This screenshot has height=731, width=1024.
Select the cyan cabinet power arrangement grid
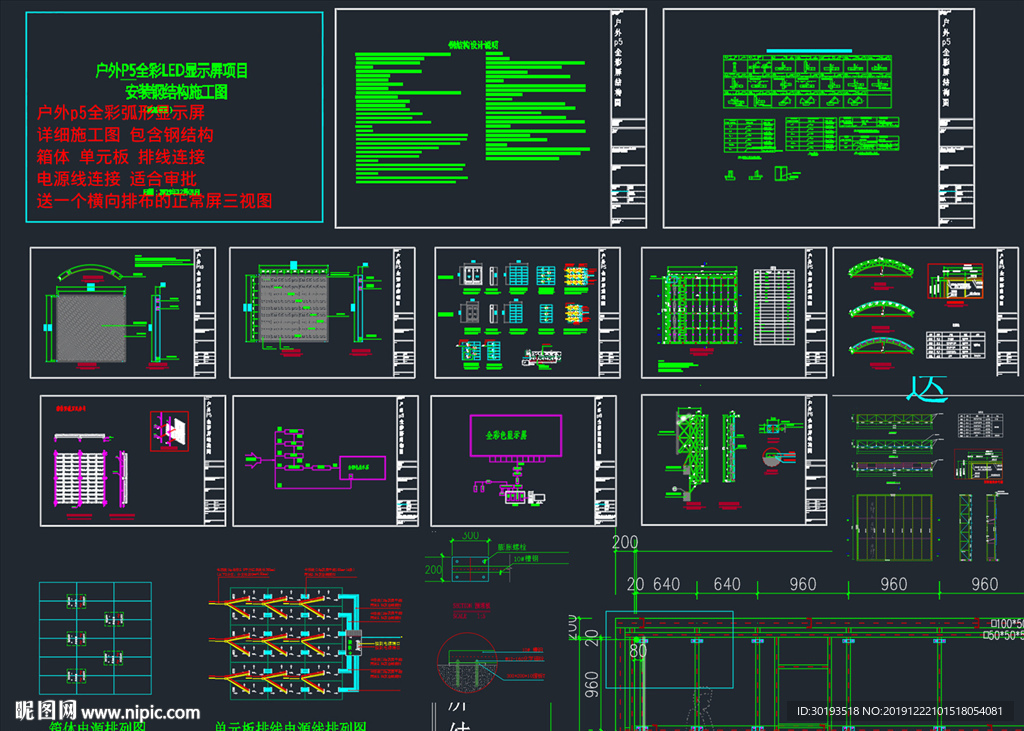coord(95,638)
